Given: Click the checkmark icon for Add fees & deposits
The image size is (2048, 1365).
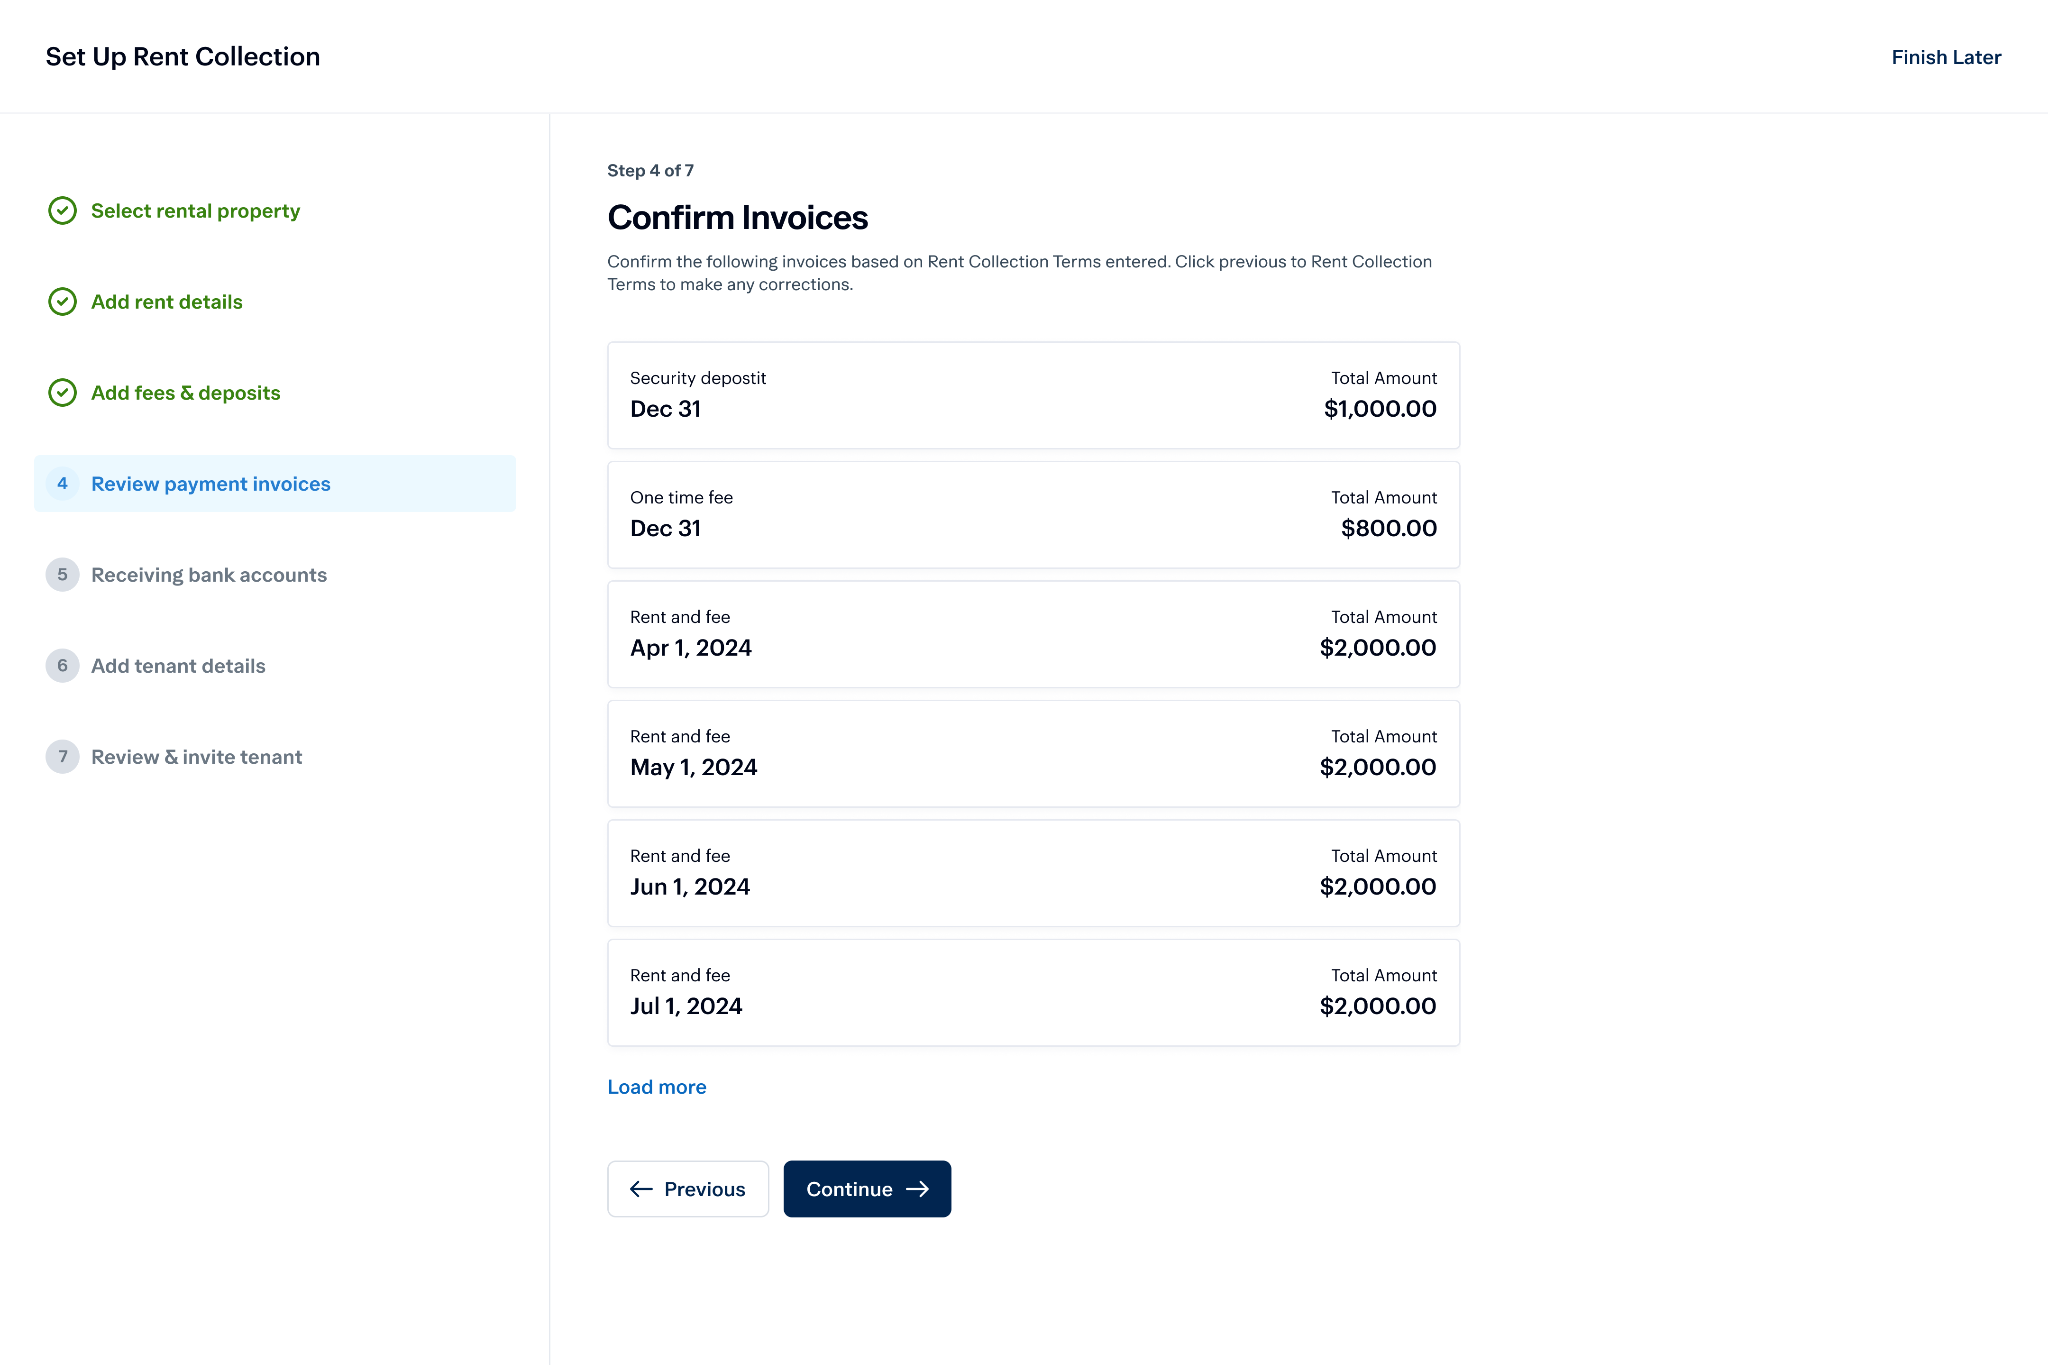Looking at the screenshot, I should [x=62, y=393].
